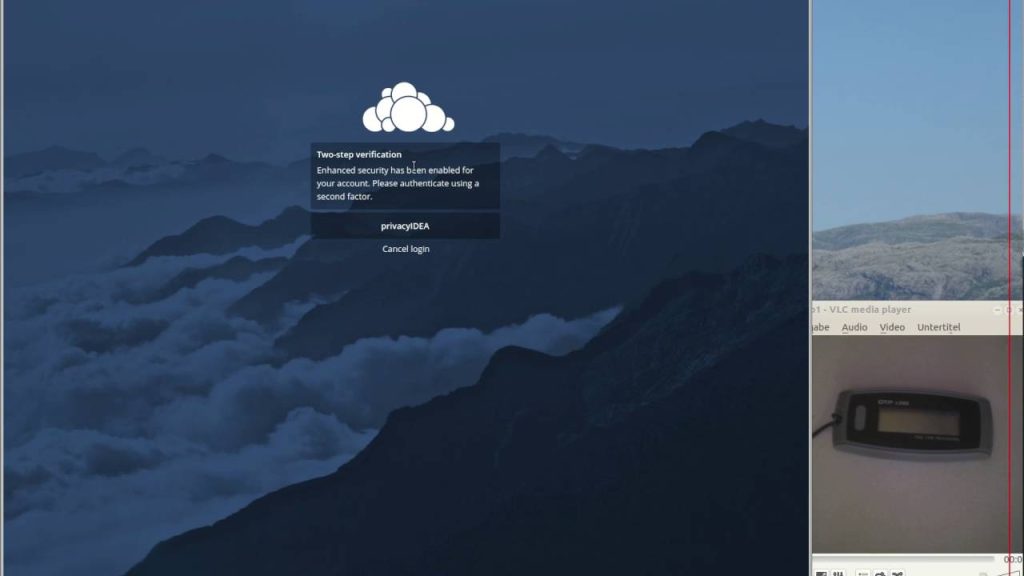
Task: Select privacyIDEA as second factor
Action: click(x=405, y=226)
